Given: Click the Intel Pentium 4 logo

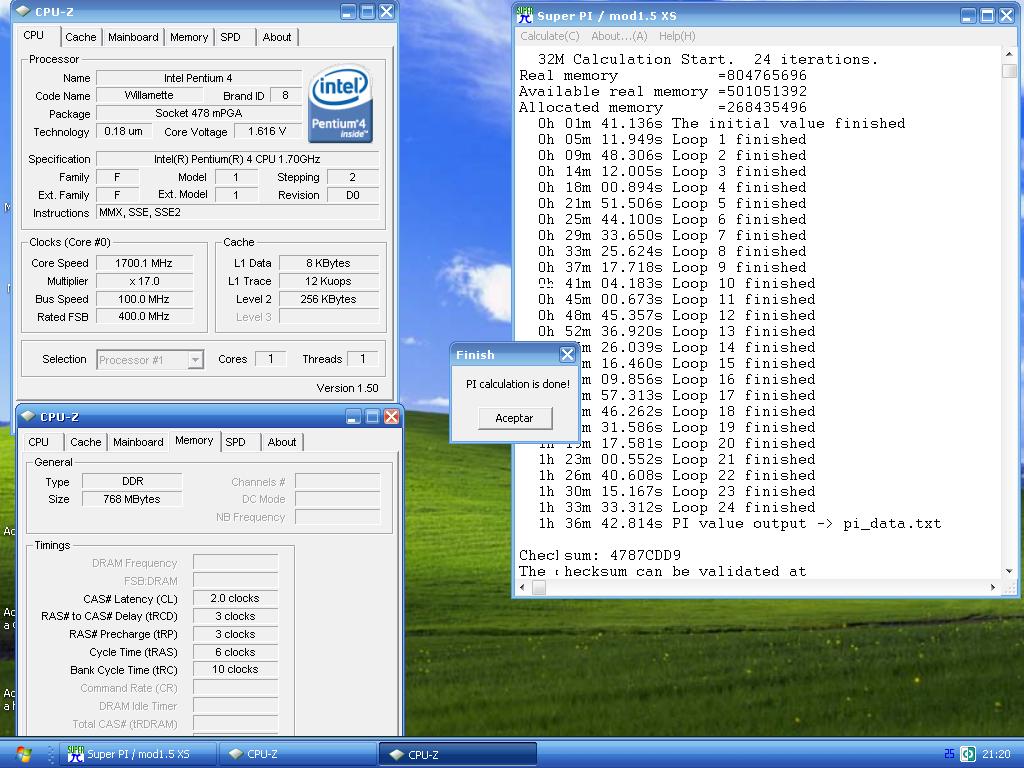Looking at the screenshot, I should click(x=340, y=103).
